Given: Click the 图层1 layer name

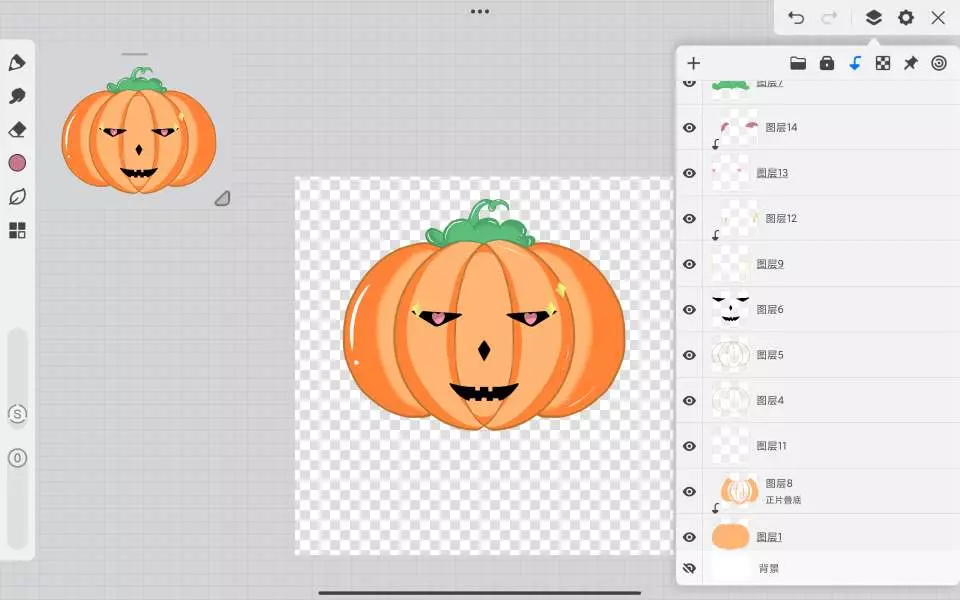Looking at the screenshot, I should pos(769,537).
